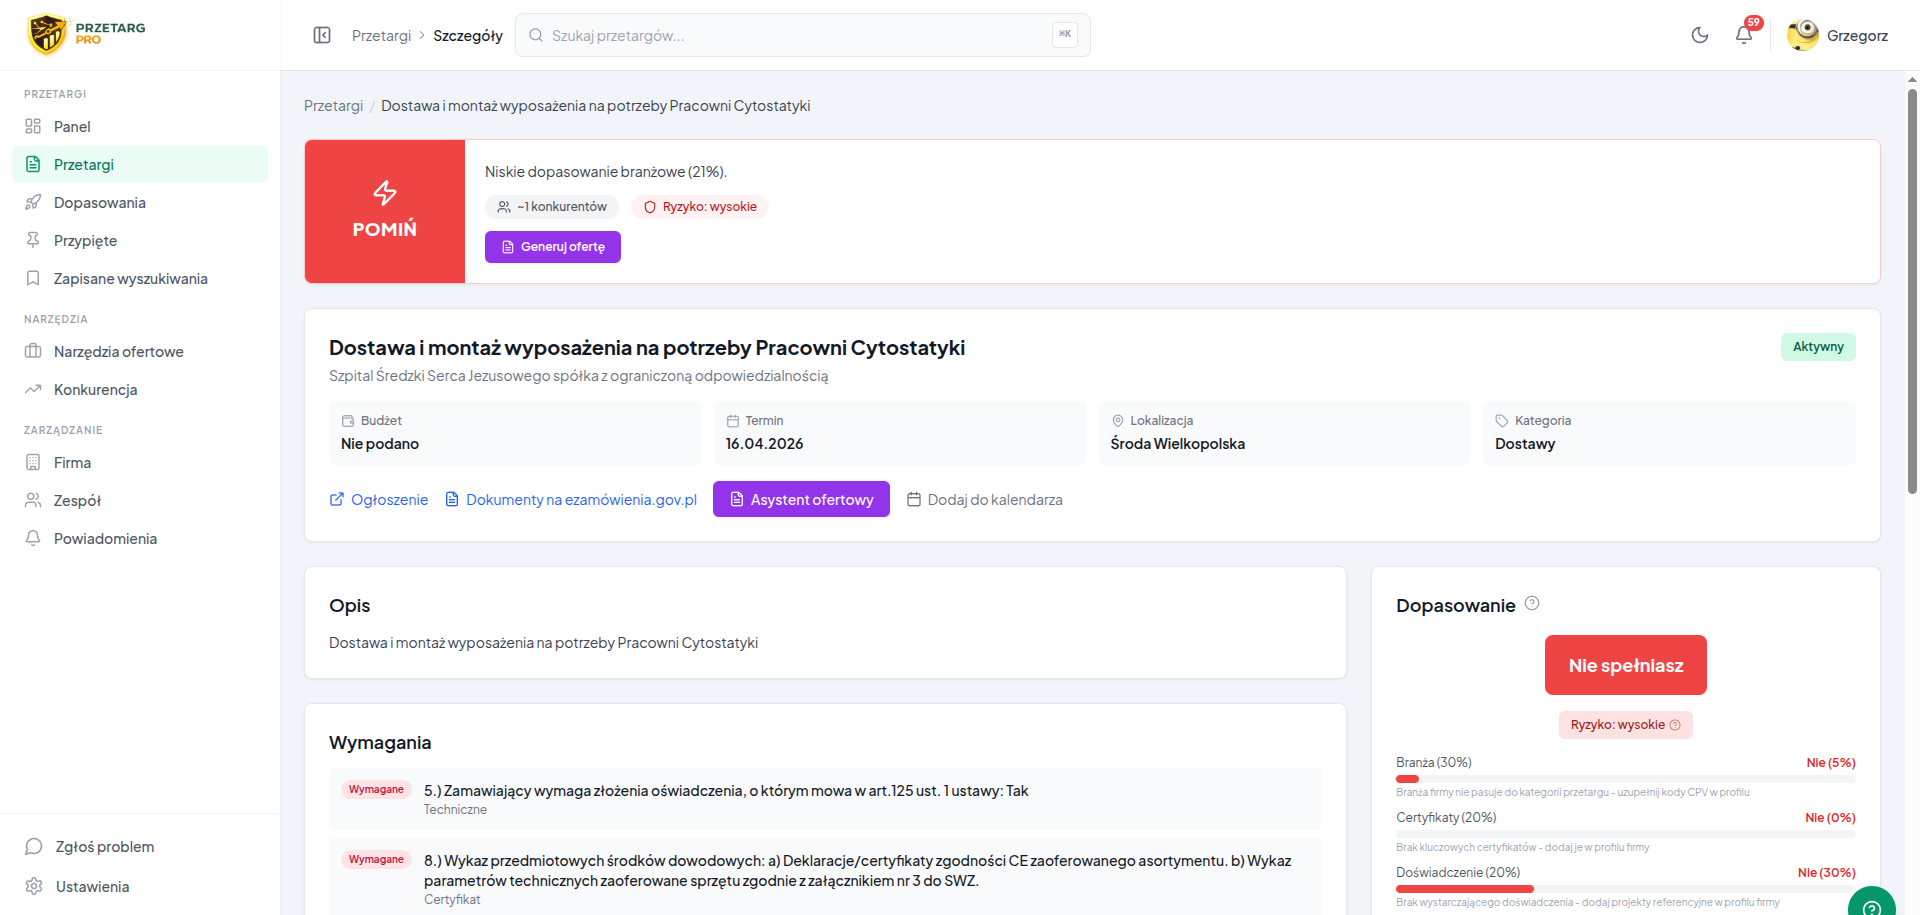
Task: Click the Firma building icon
Action: pyautogui.click(x=33, y=462)
